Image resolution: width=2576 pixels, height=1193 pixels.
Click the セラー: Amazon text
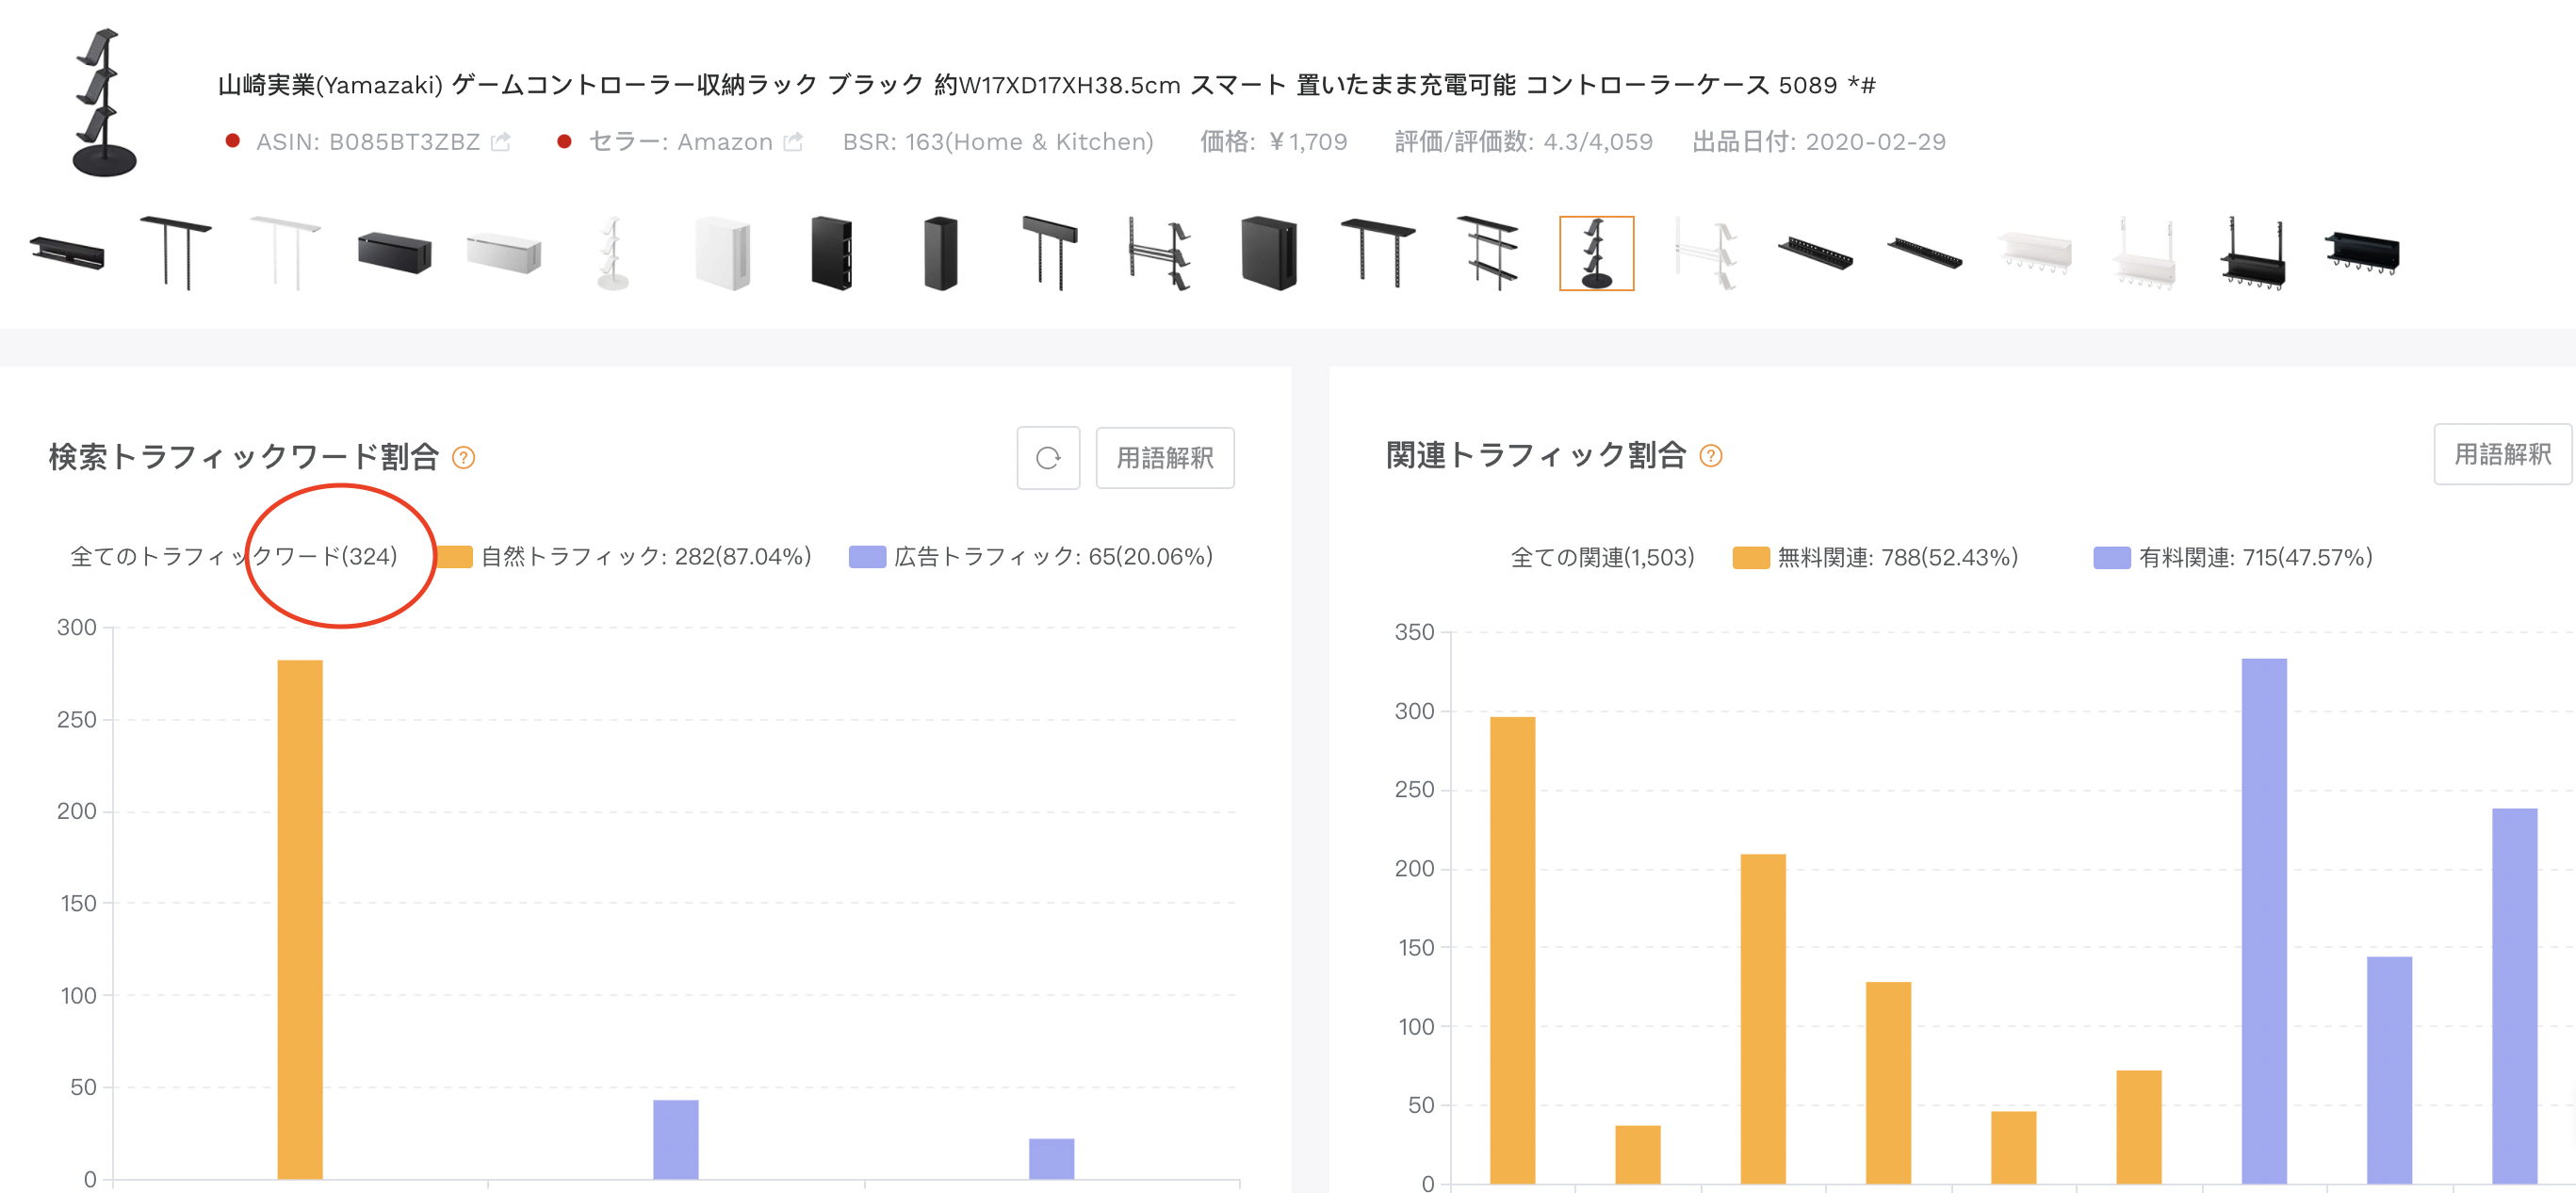[x=681, y=142]
